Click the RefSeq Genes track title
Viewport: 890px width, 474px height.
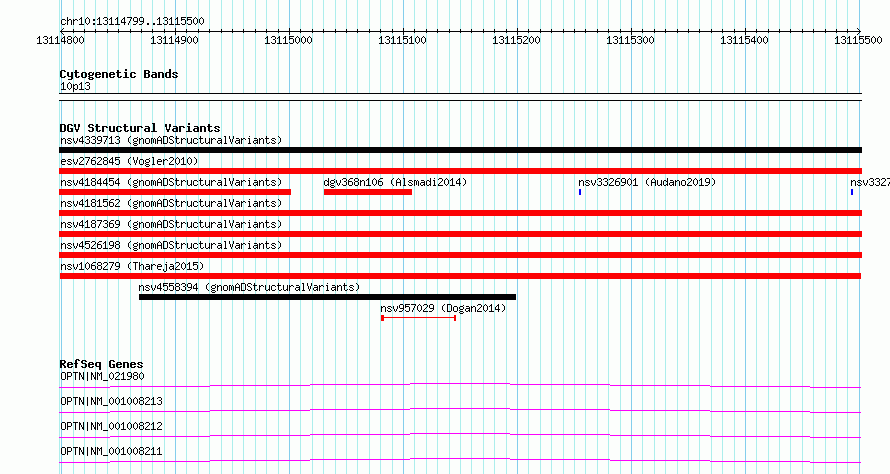pyautogui.click(x=102, y=364)
